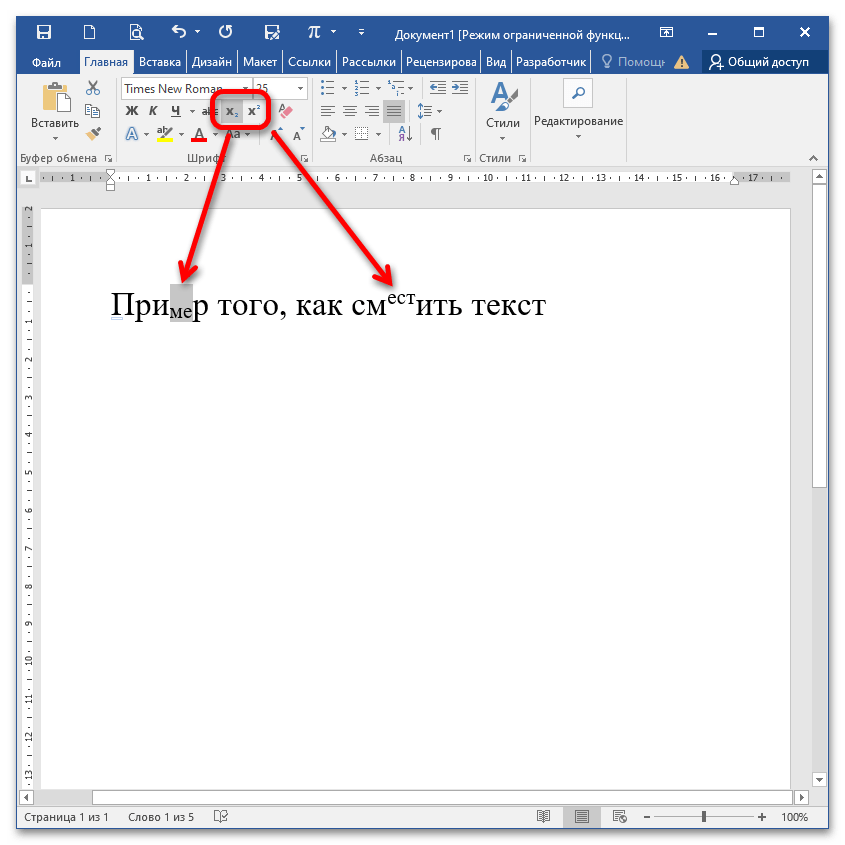Click the Clear Formatting eraser icon

click(x=284, y=111)
